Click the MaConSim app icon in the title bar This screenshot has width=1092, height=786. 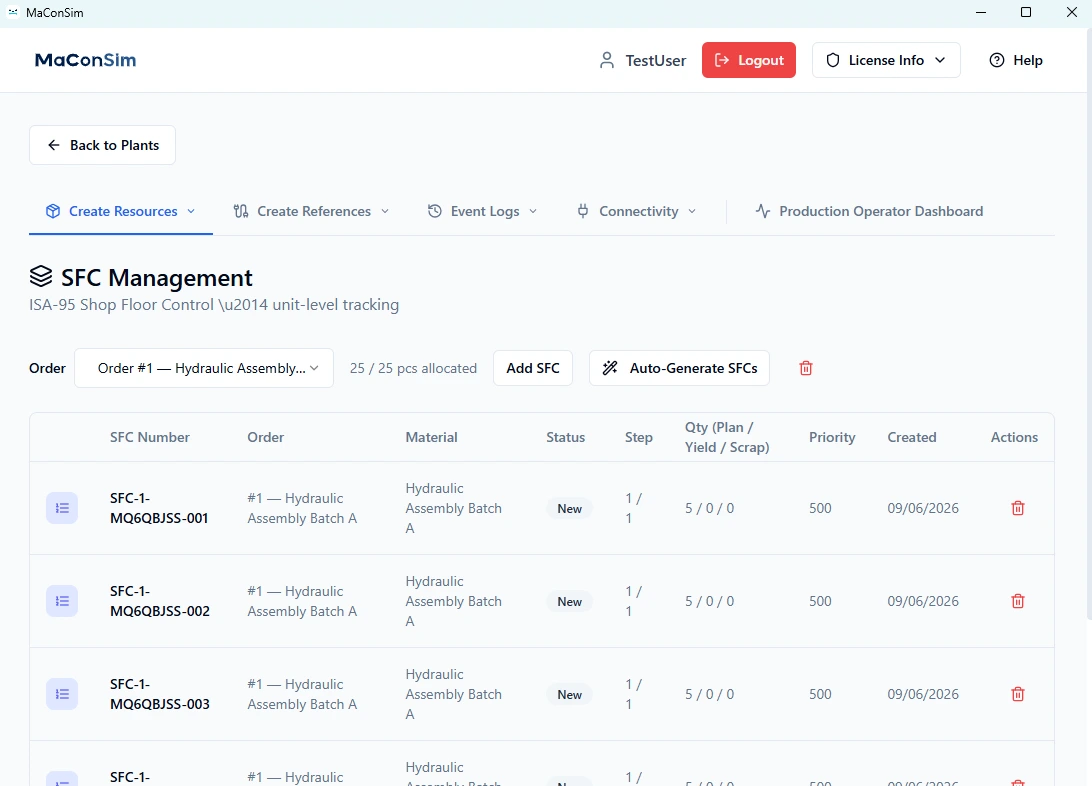(x=13, y=13)
